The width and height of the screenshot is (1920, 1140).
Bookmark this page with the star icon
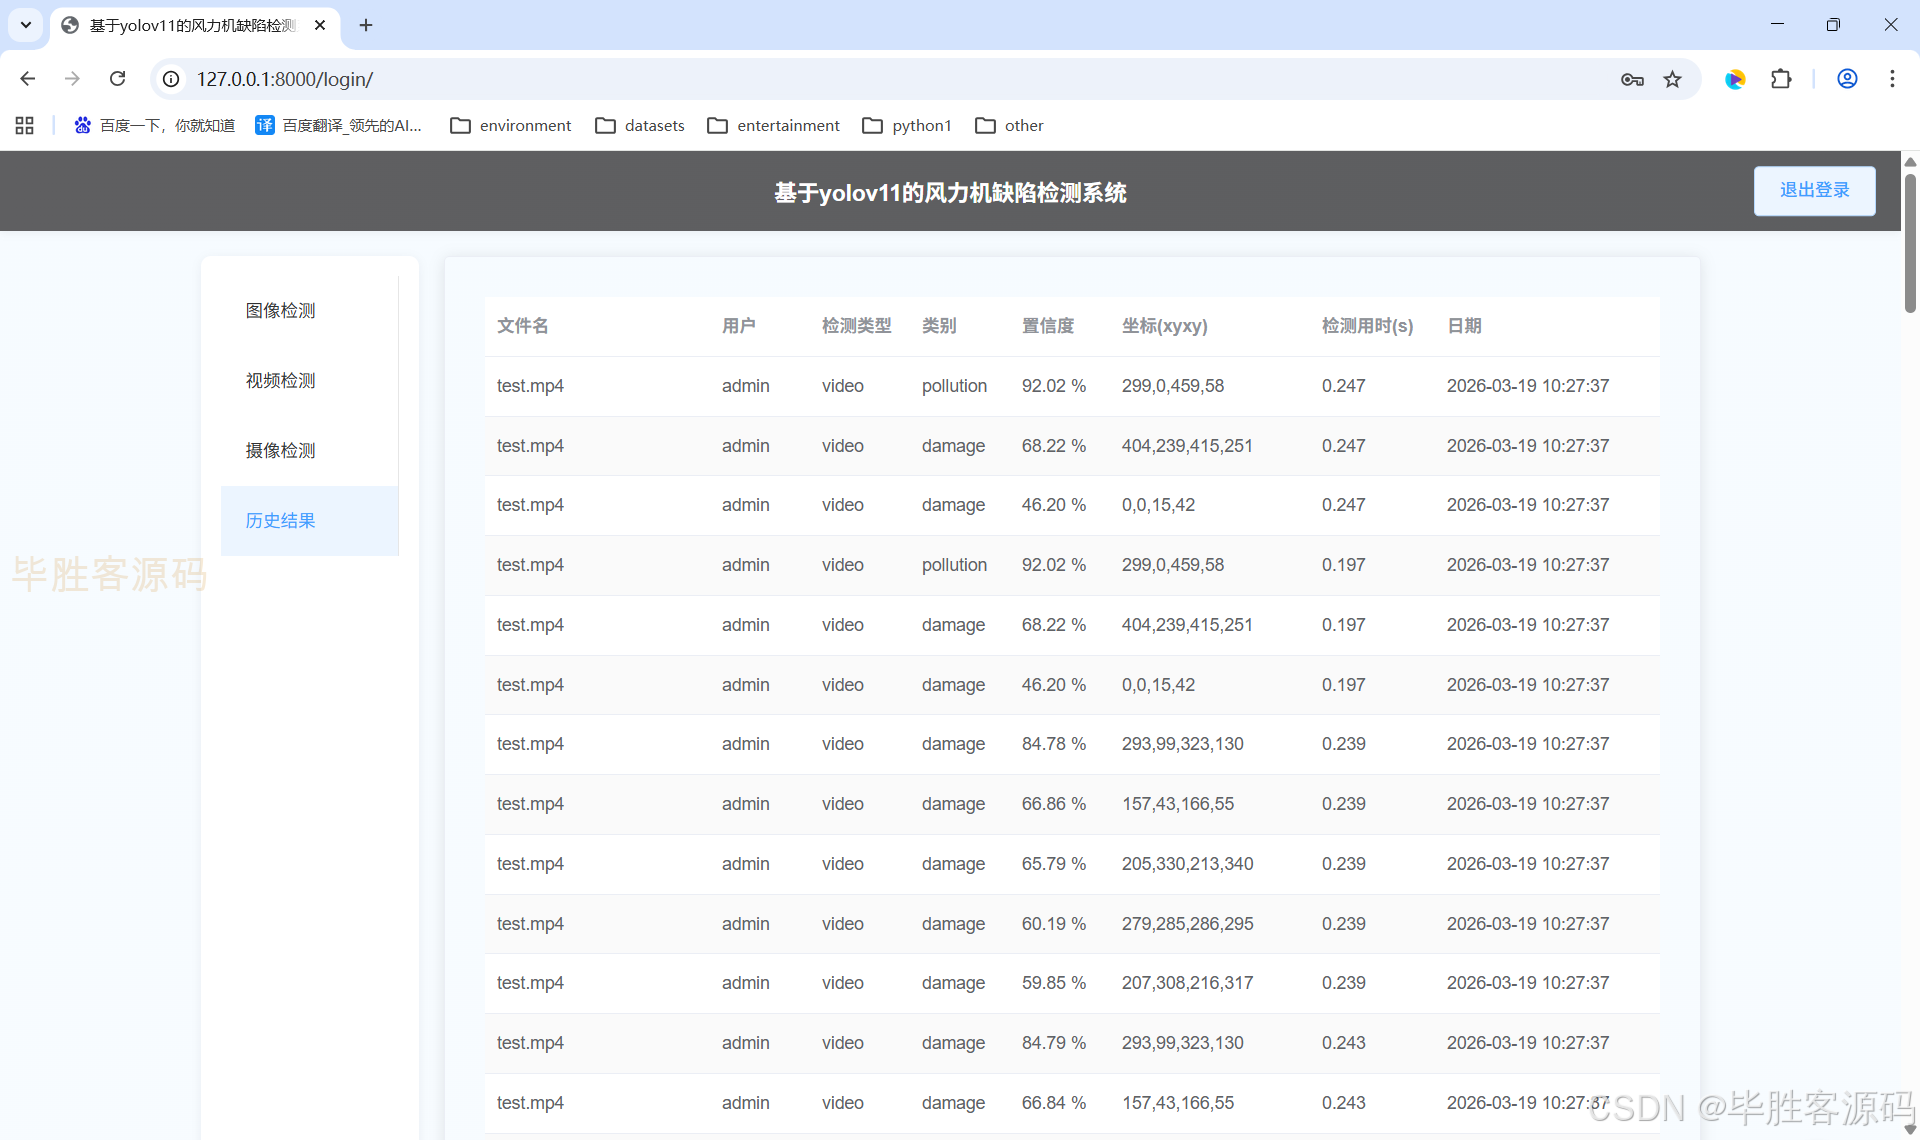click(x=1673, y=79)
